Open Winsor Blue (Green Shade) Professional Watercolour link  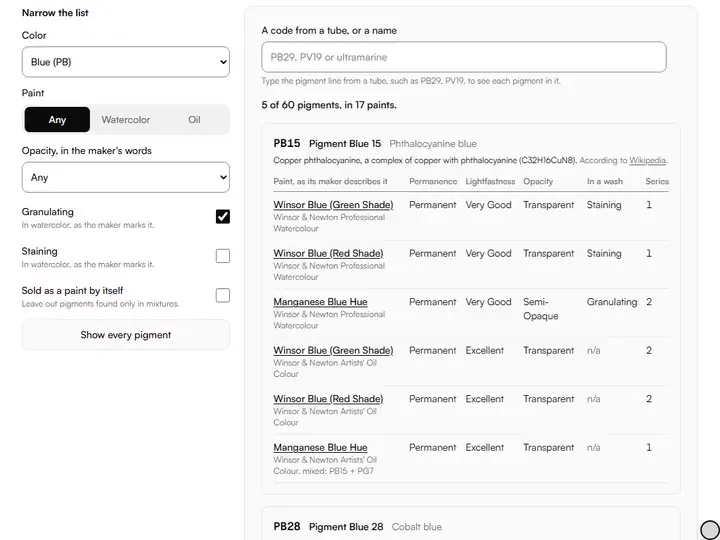point(333,205)
